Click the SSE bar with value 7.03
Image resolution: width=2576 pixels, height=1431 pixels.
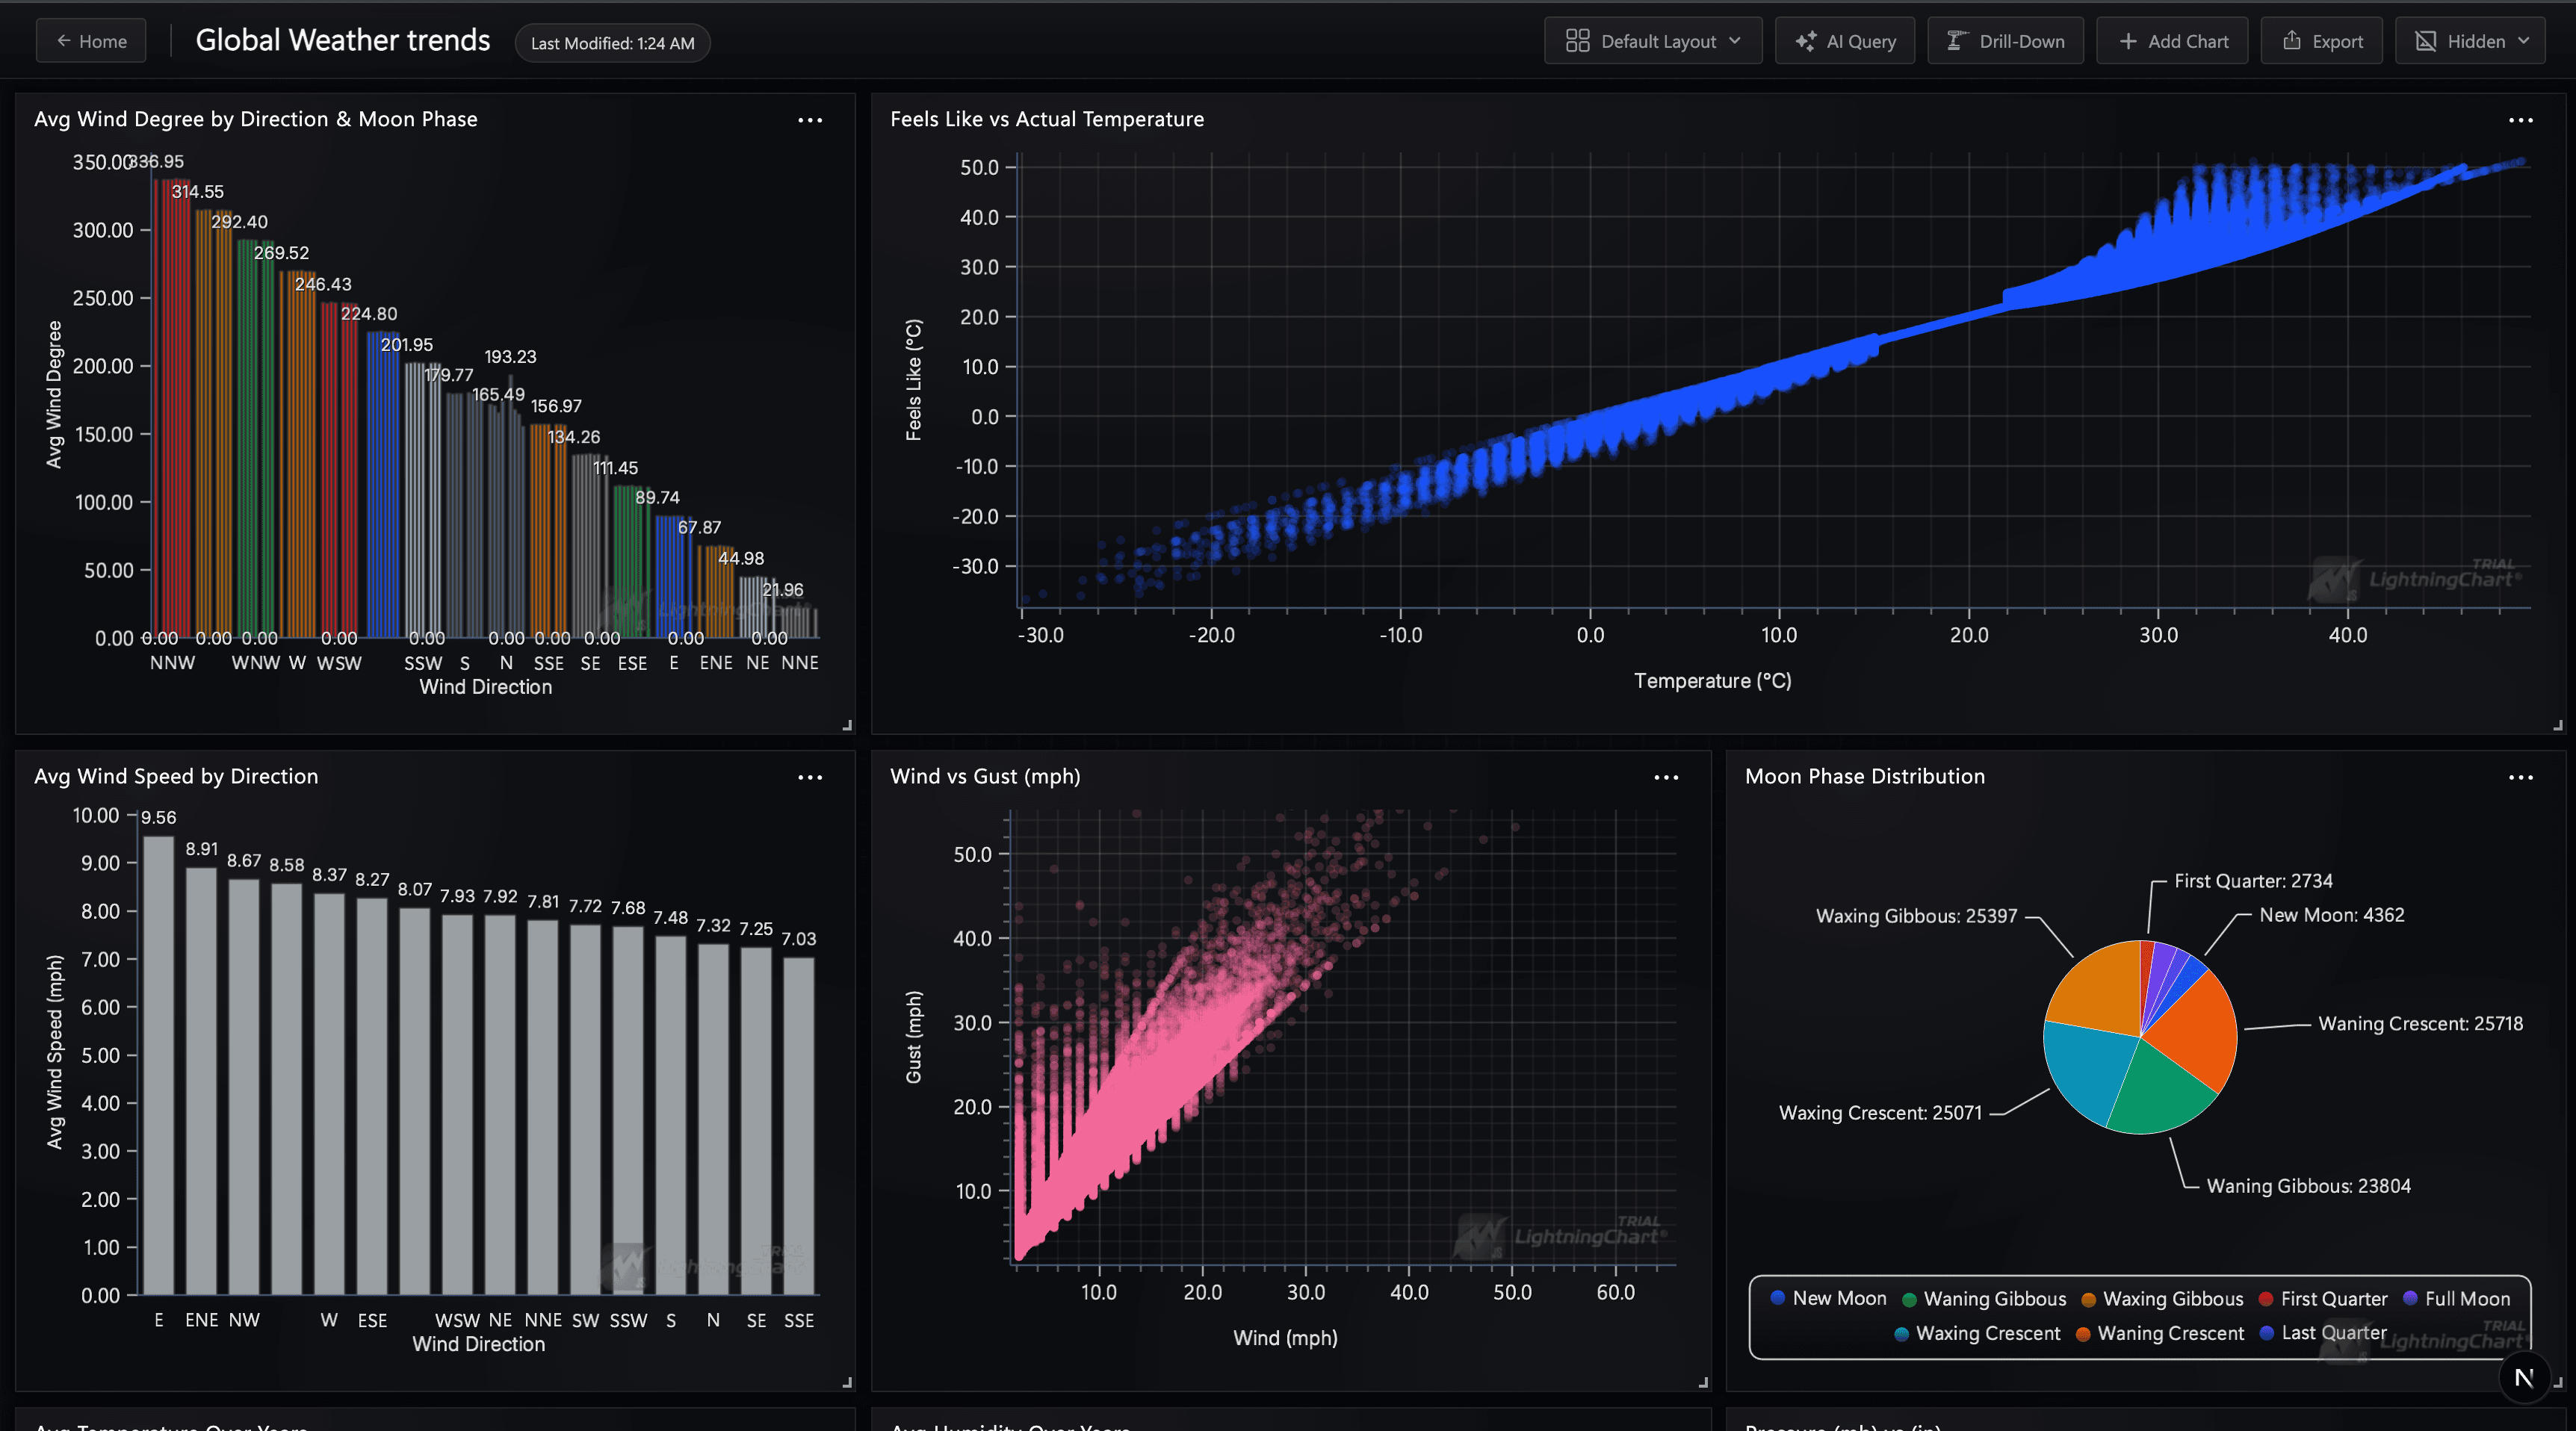(x=798, y=1126)
